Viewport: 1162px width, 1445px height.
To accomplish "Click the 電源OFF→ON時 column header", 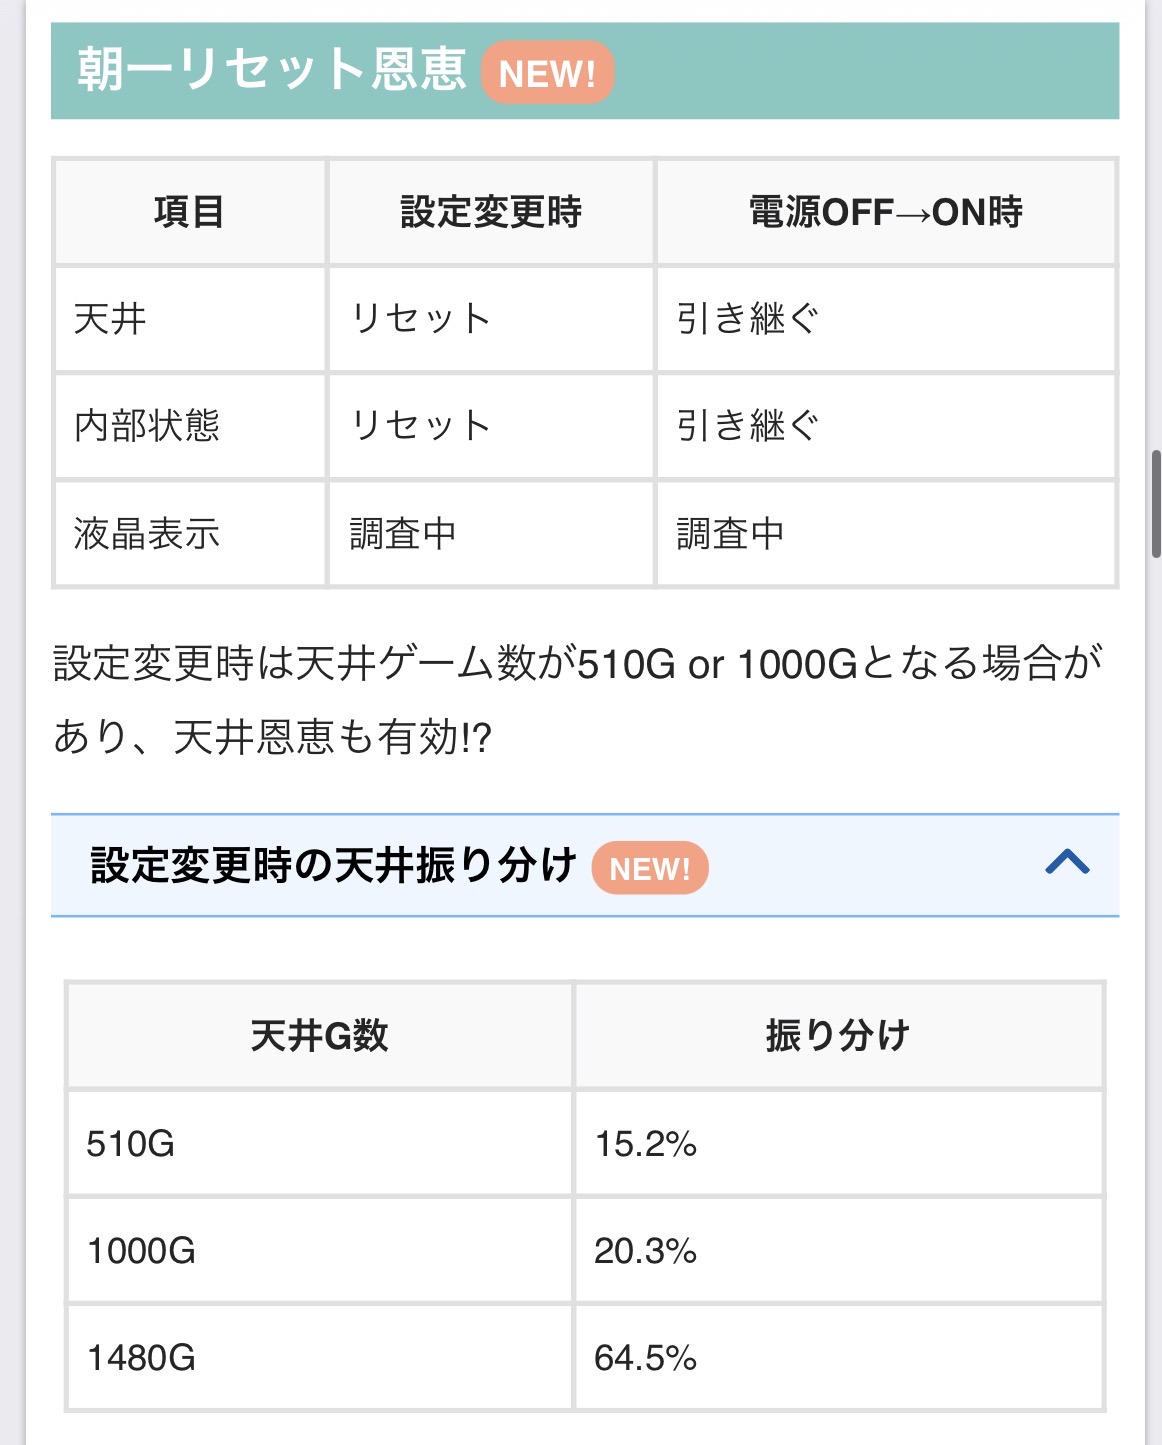I will pyautogui.click(x=885, y=212).
